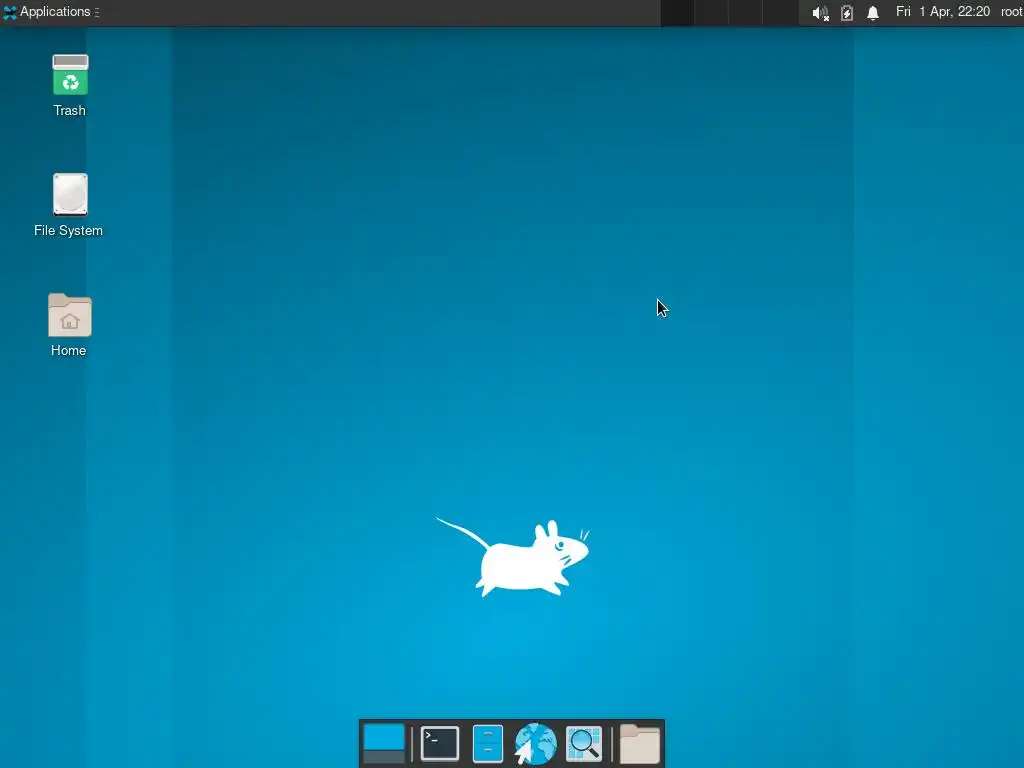Viewport: 1024px width, 768px height.
Task: Click the muted volume icon
Action: pos(820,12)
